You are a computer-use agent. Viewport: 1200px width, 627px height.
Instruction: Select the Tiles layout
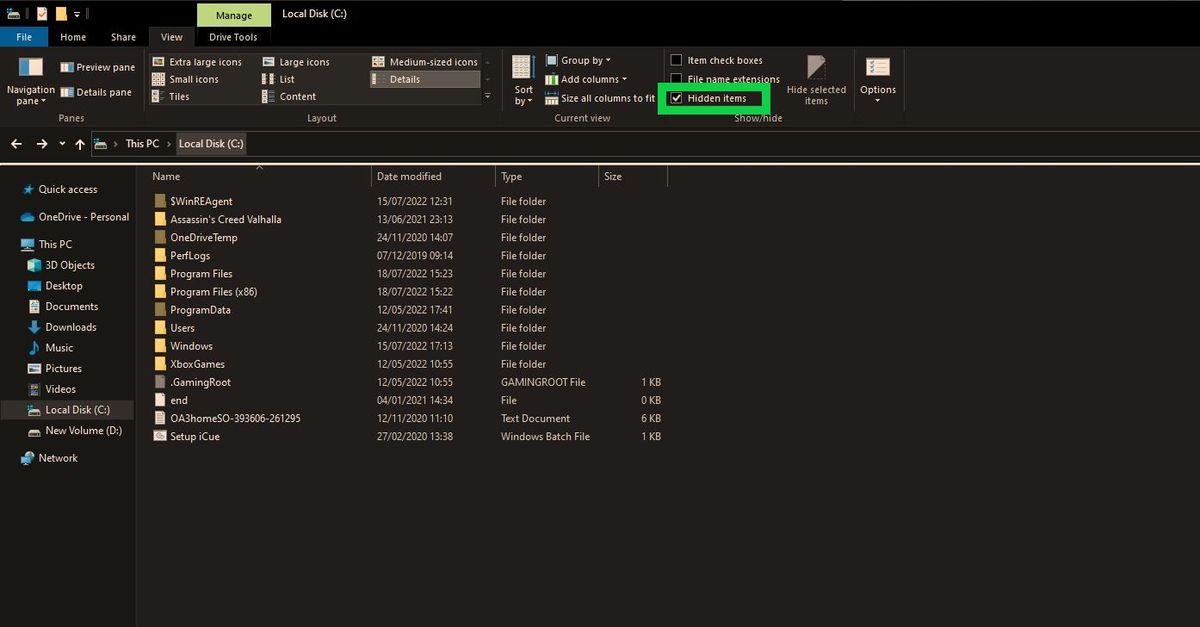tap(178, 96)
